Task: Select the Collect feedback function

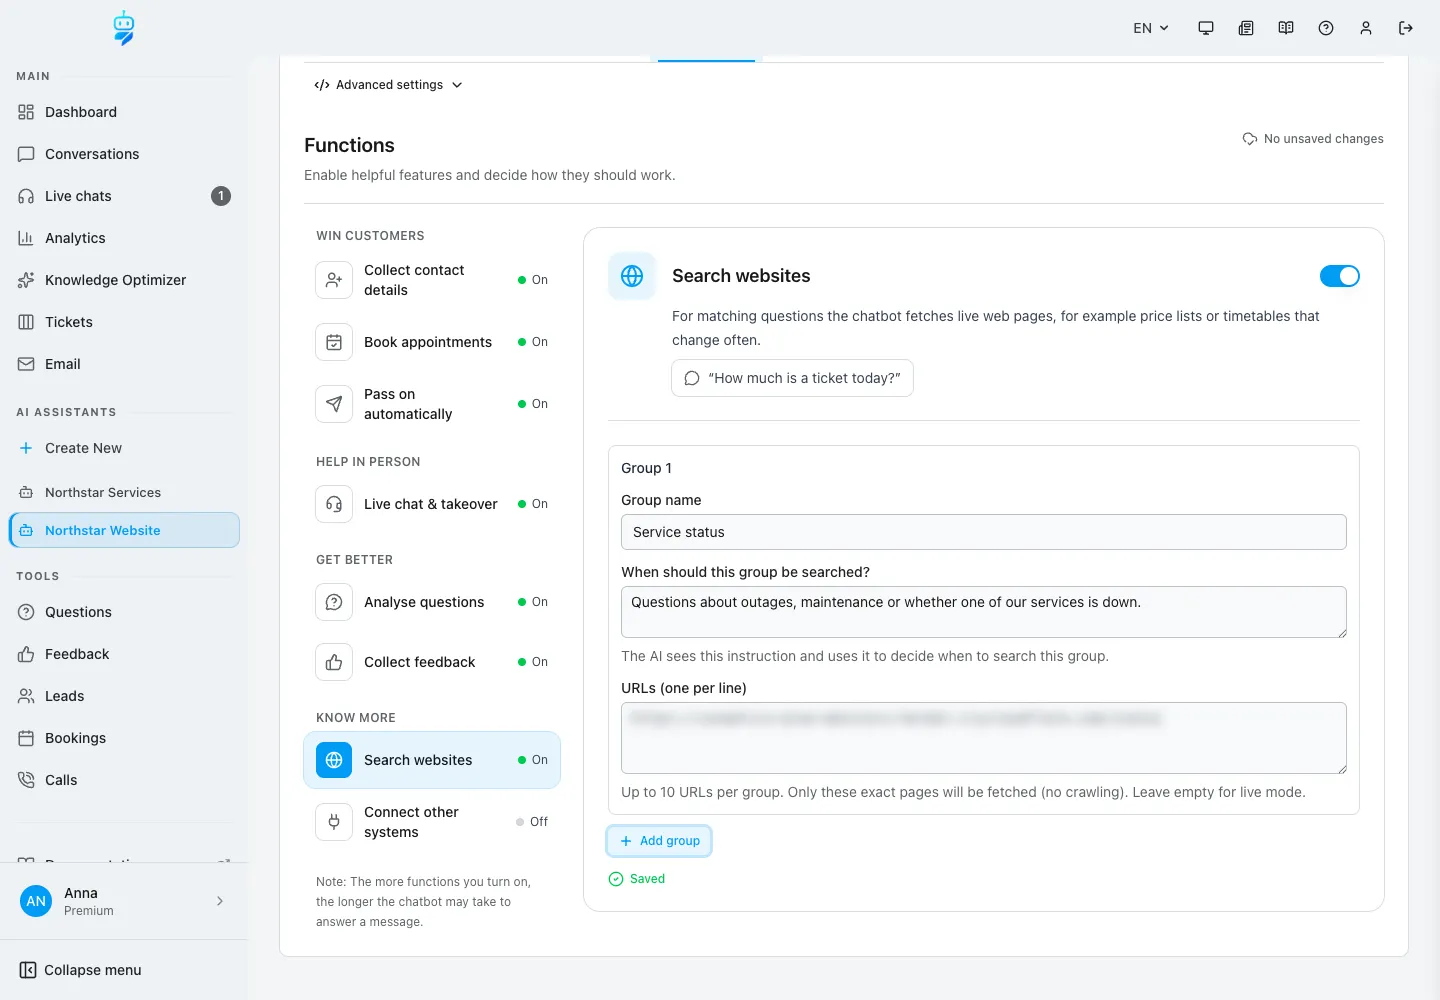Action: (x=432, y=662)
